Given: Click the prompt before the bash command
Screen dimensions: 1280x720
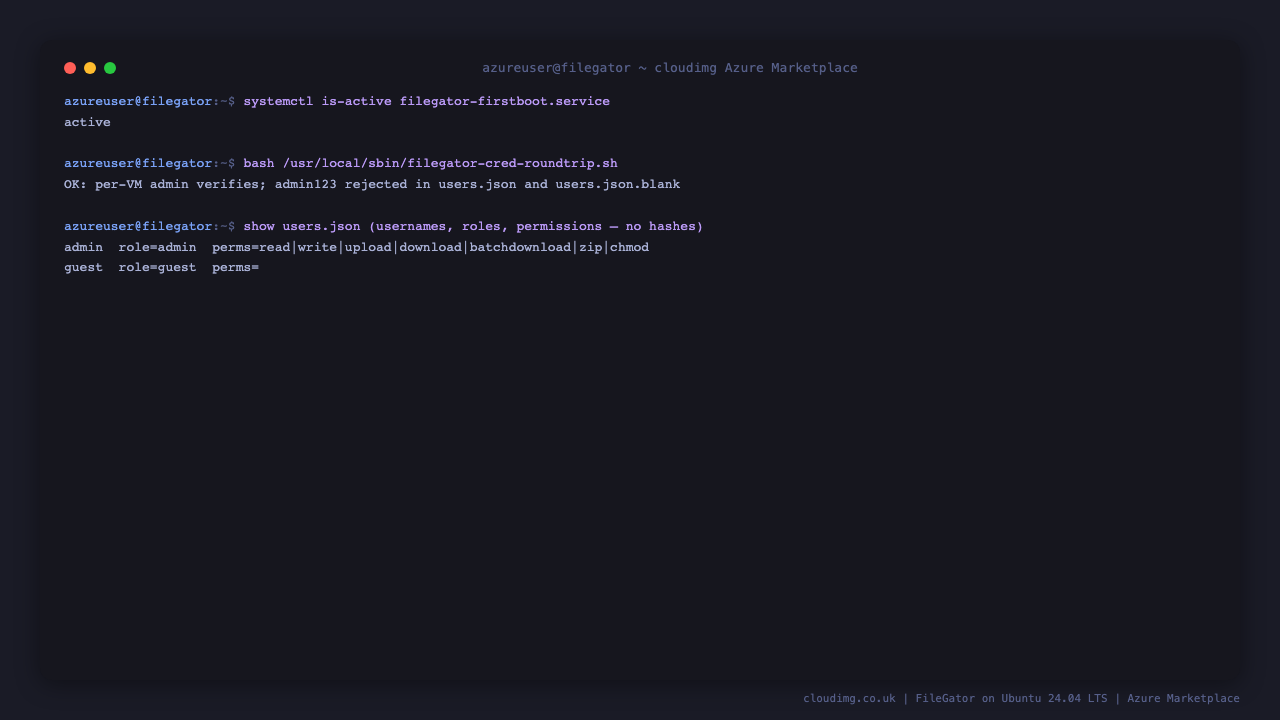Looking at the screenshot, I should tap(150, 163).
